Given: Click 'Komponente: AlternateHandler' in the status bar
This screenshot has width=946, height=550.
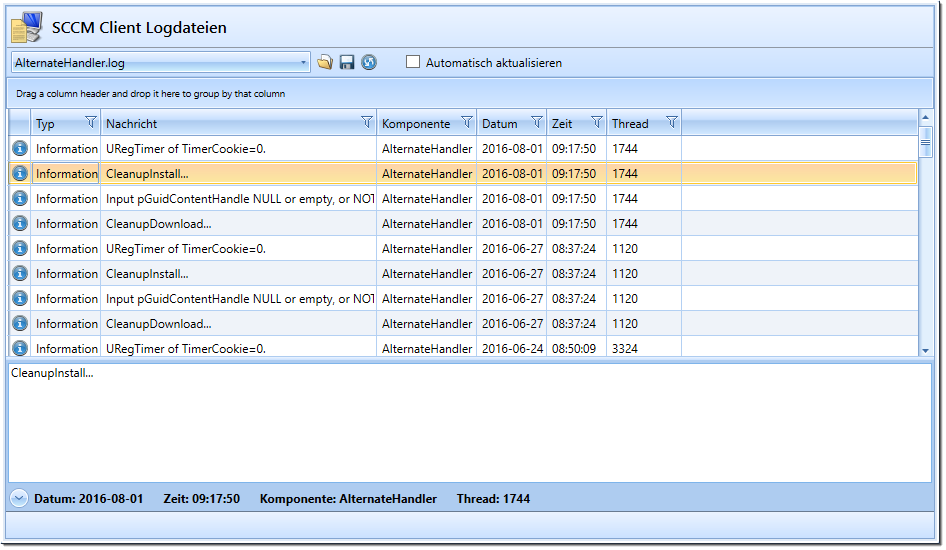Looking at the screenshot, I should (348, 499).
